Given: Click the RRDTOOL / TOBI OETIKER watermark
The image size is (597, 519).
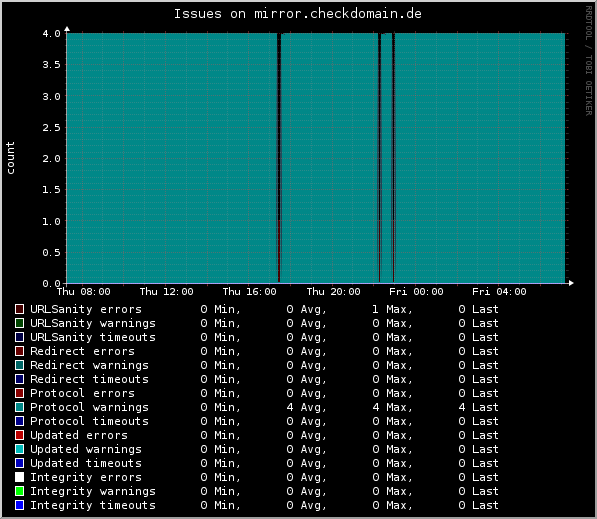Looking at the screenshot, I should click(589, 61).
